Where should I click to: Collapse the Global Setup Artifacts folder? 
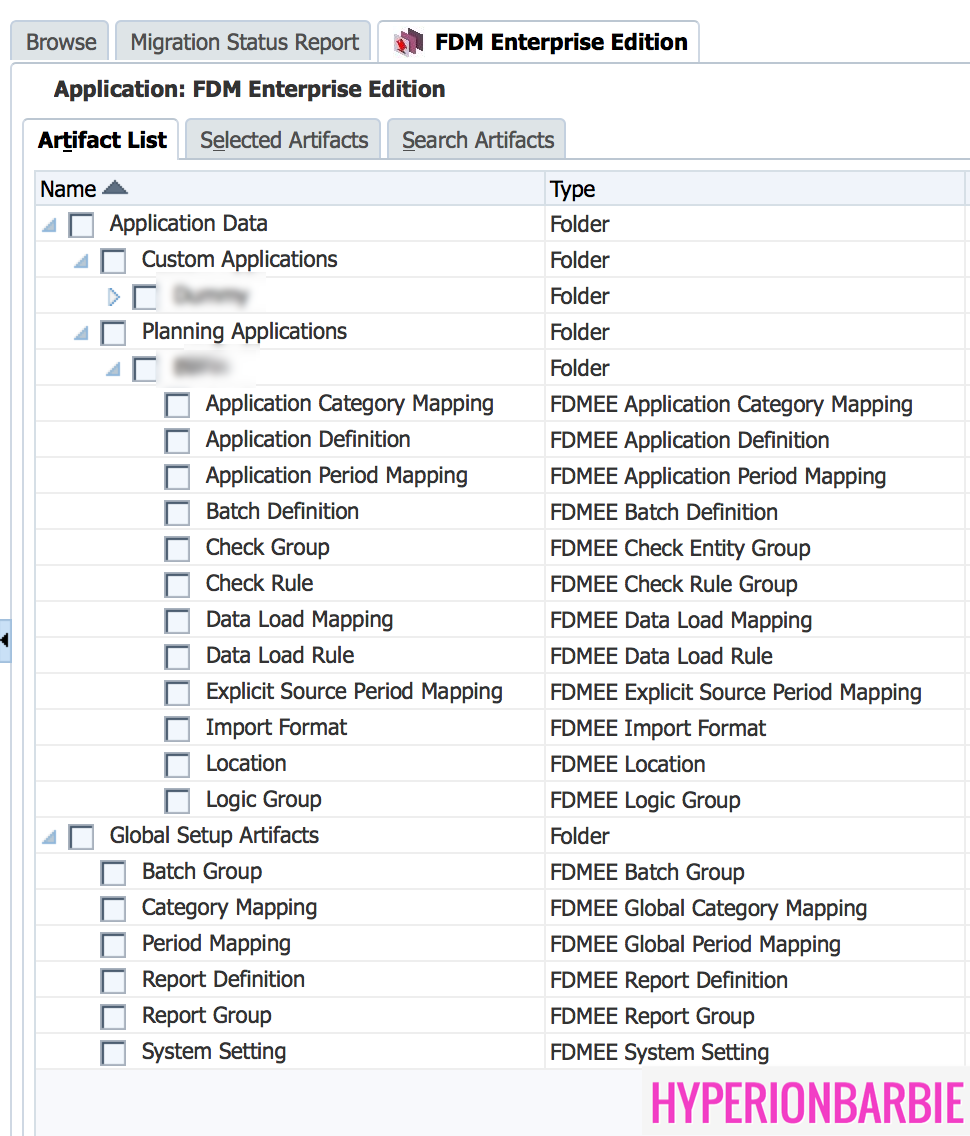(49, 838)
